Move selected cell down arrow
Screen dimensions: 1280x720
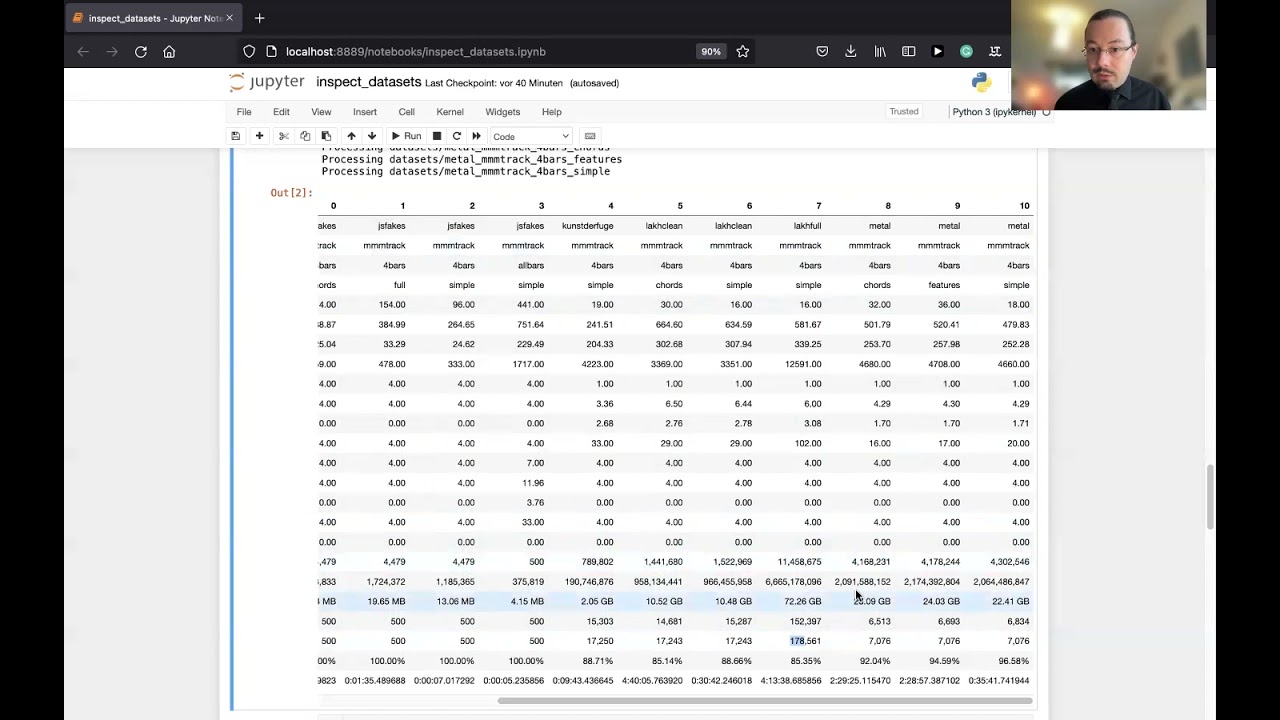pyautogui.click(x=372, y=136)
